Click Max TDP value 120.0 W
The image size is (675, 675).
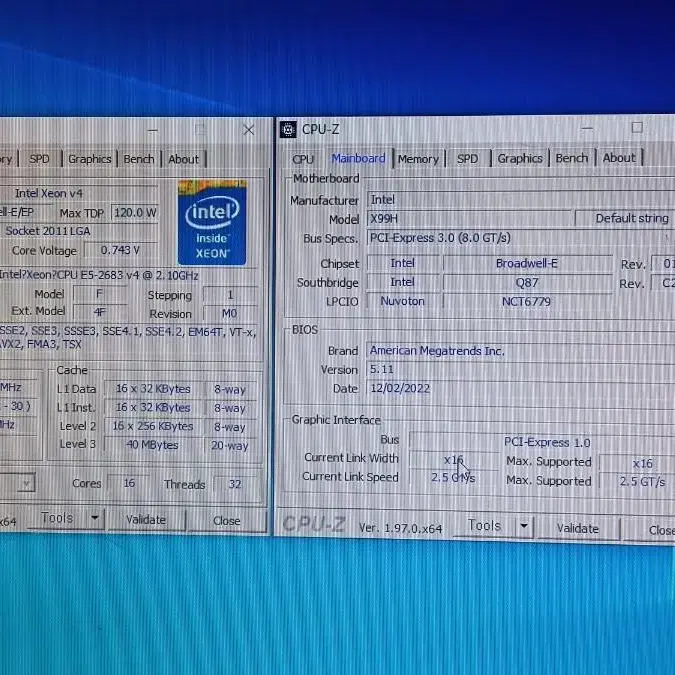coord(135,213)
